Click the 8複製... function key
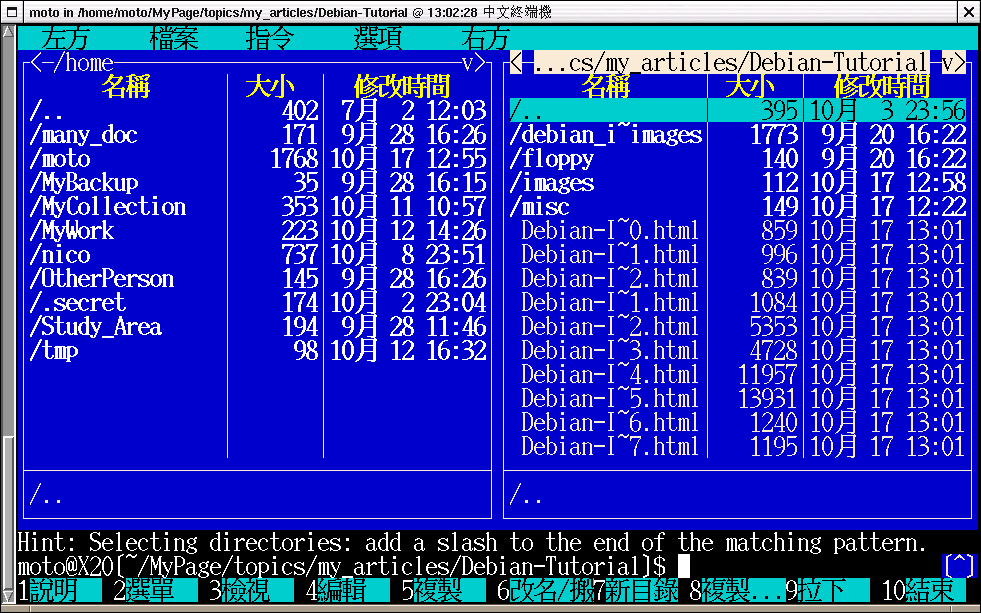The image size is (981, 613). pyautogui.click(x=737, y=590)
